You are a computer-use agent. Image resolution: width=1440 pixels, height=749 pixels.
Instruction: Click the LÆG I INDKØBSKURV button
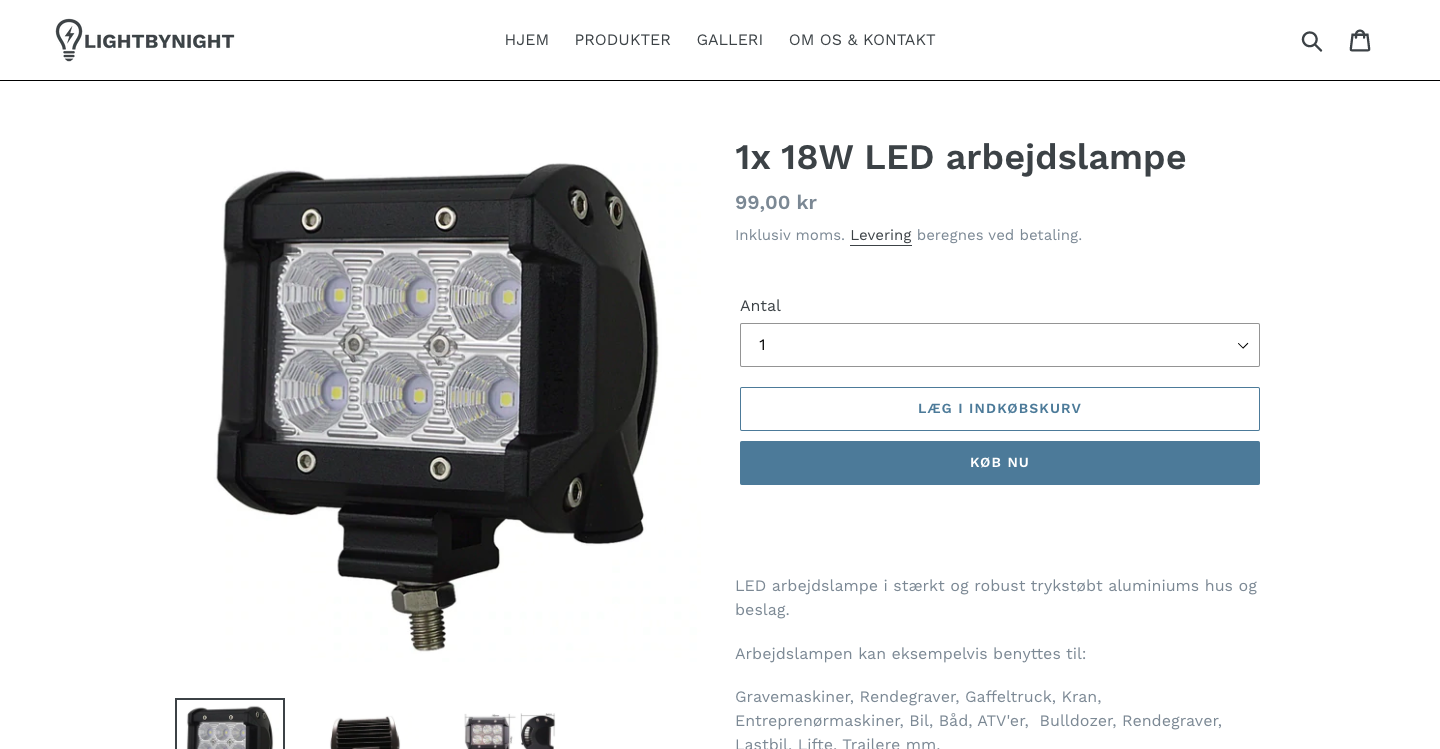1000,409
